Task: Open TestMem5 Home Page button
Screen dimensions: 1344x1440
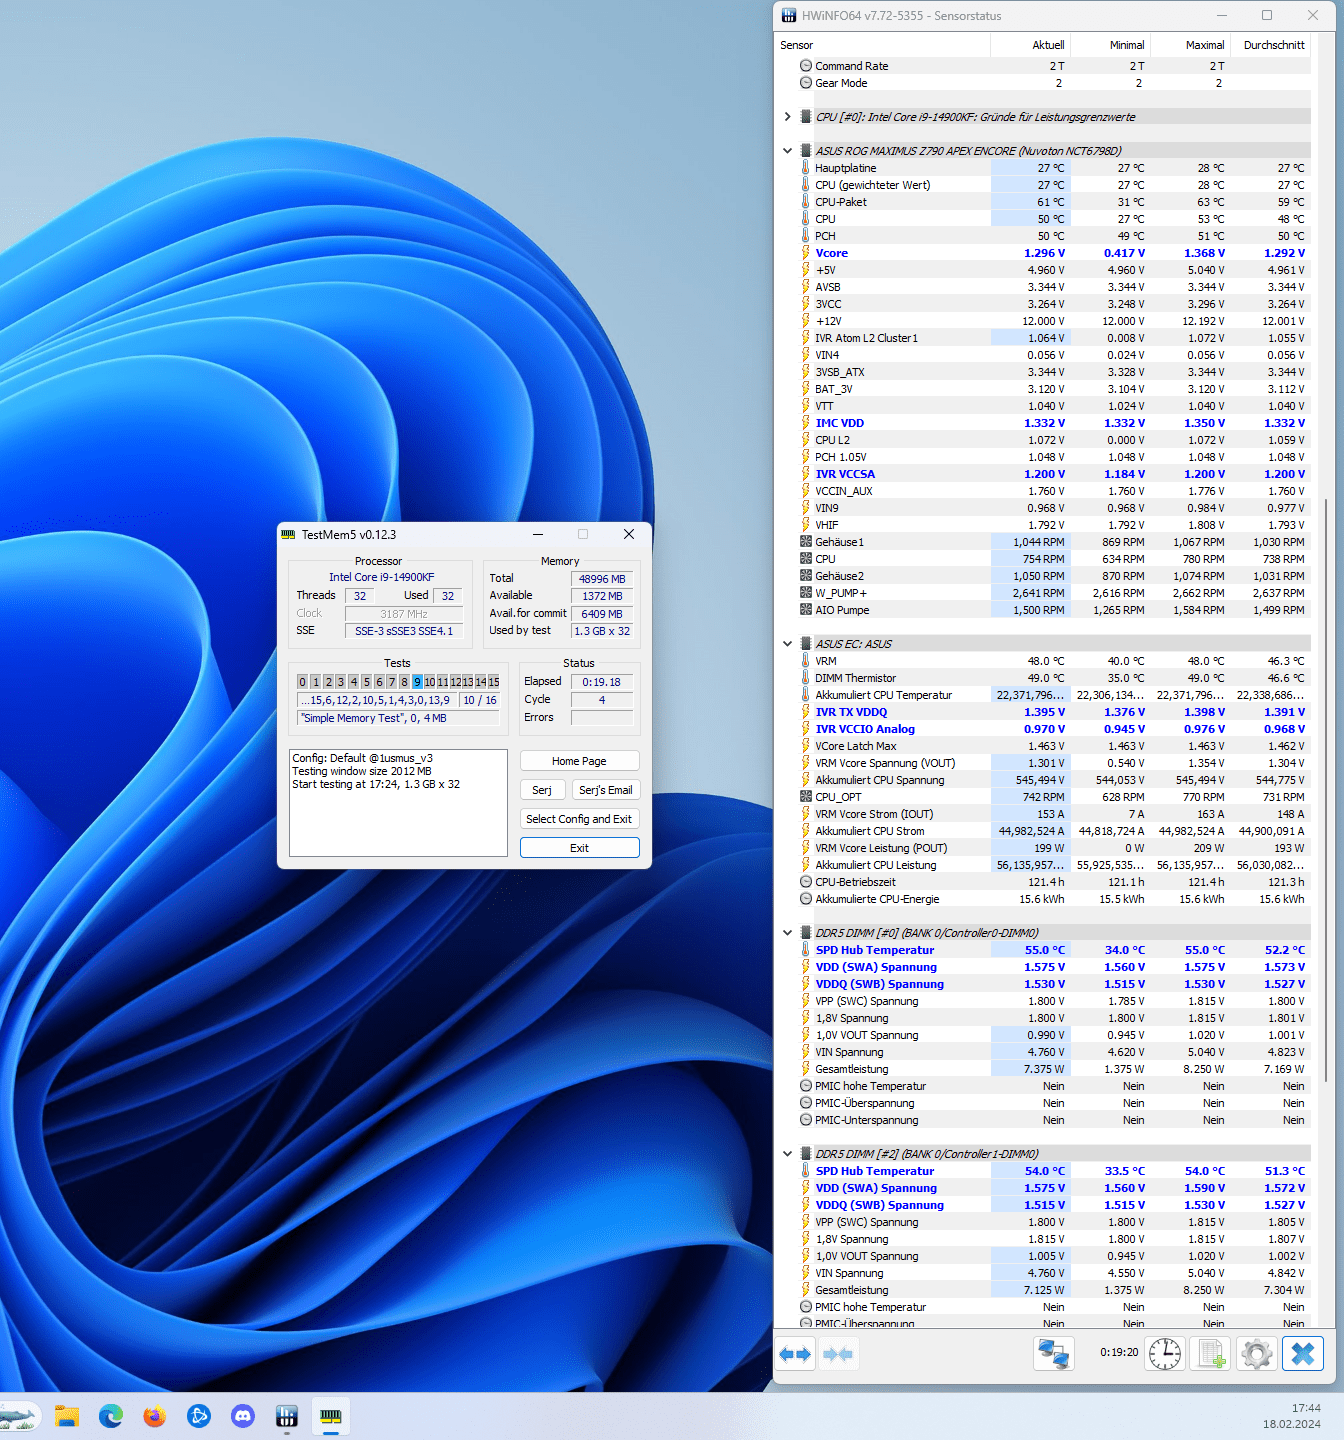Action: (x=579, y=761)
